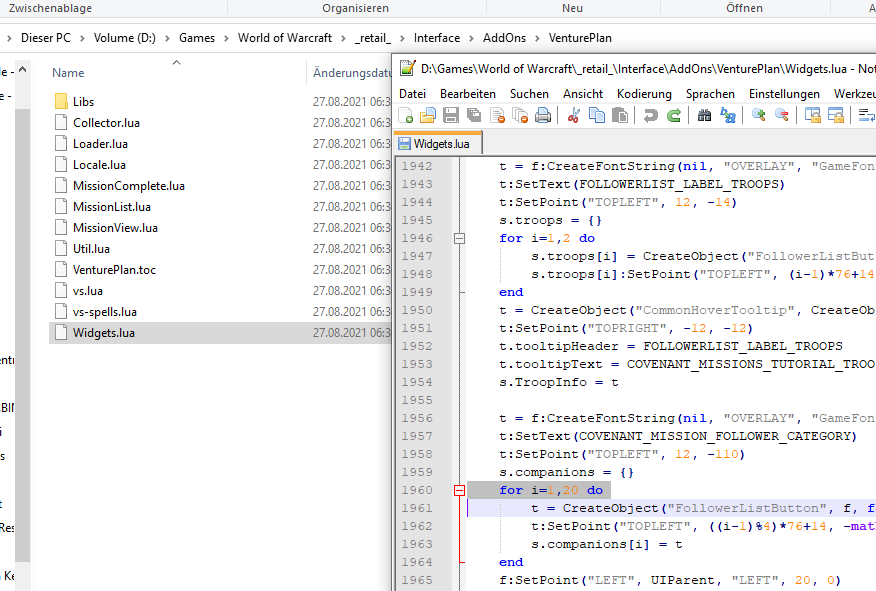Click the Find and Replace icon
Image resolution: width=876 pixels, height=591 pixels.
click(729, 116)
